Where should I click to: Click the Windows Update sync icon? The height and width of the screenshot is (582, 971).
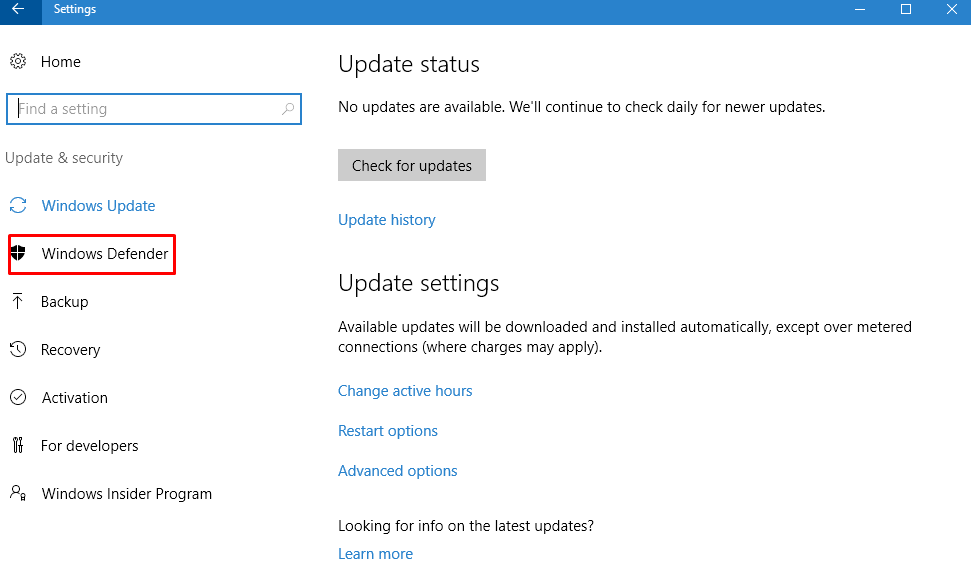click(x=18, y=206)
